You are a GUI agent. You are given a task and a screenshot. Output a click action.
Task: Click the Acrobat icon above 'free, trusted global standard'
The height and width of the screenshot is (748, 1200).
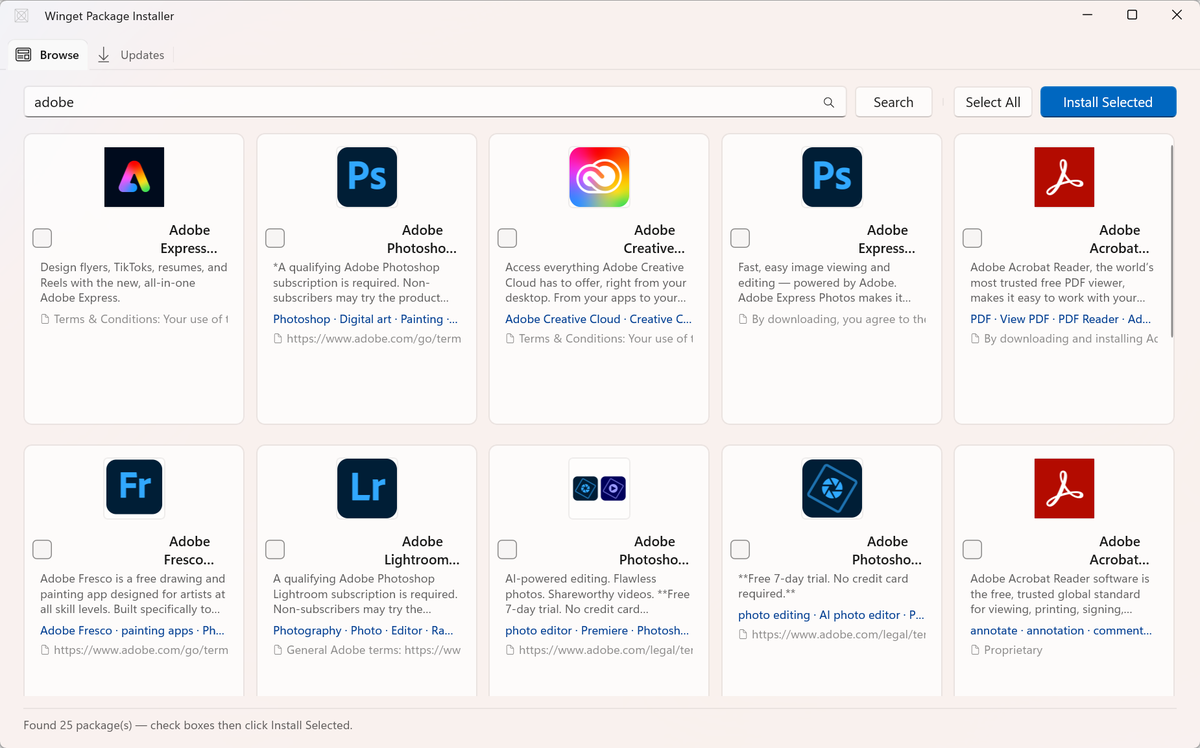[x=1064, y=488]
